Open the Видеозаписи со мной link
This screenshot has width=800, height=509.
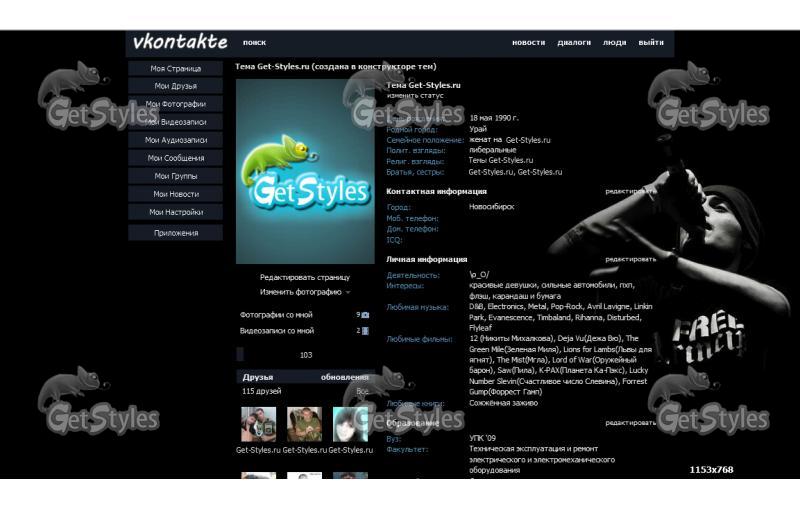pos(277,331)
